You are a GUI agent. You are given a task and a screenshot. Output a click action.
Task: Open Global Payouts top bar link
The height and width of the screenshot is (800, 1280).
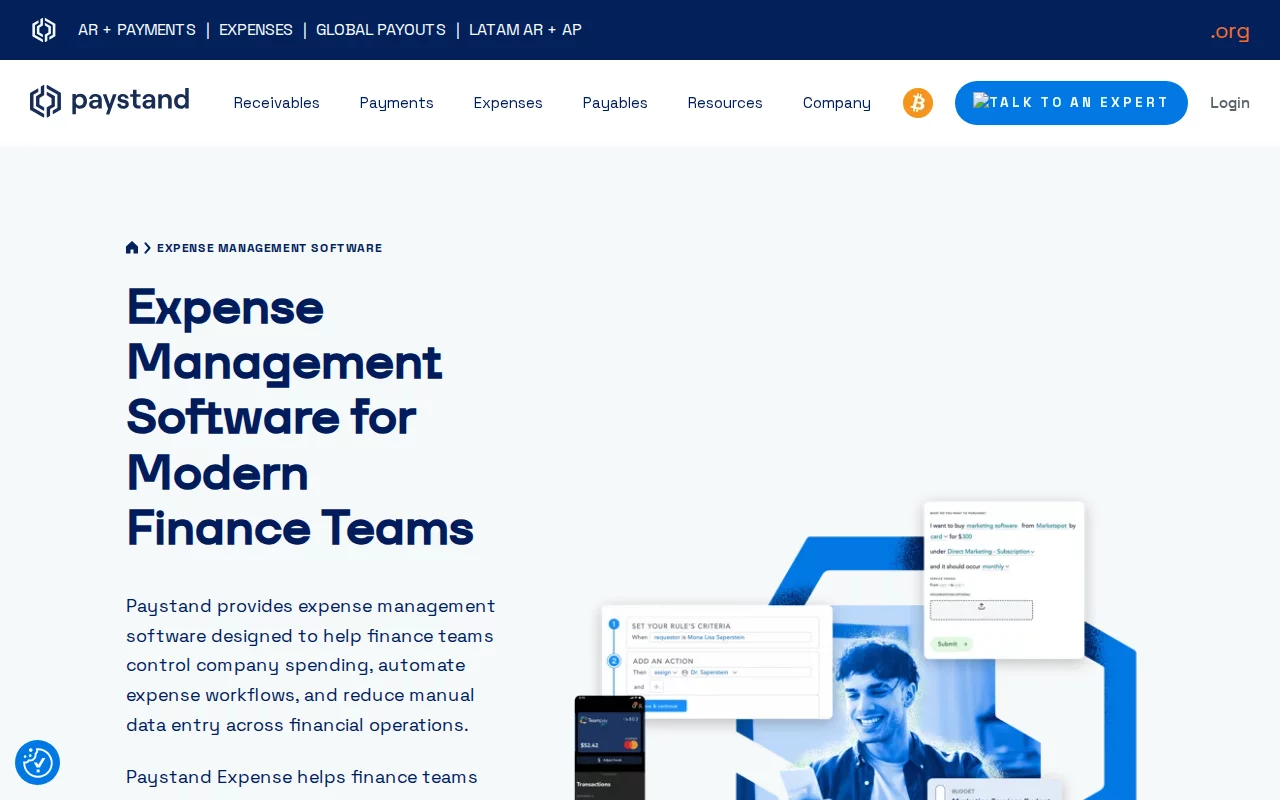point(381,30)
